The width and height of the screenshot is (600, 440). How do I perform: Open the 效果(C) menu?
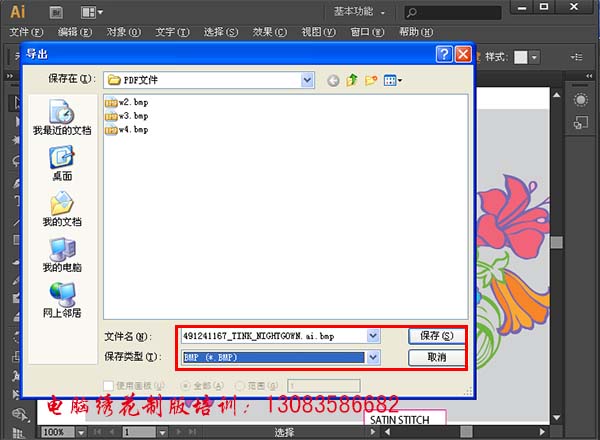(268, 32)
